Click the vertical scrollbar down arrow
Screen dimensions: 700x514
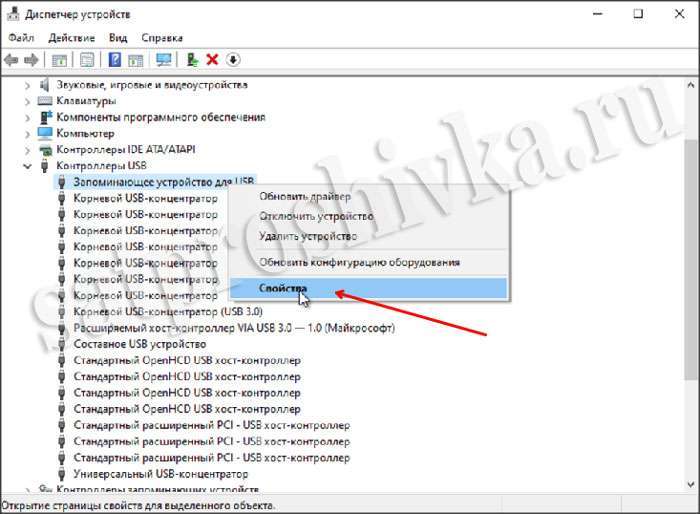pyautogui.click(x=691, y=484)
